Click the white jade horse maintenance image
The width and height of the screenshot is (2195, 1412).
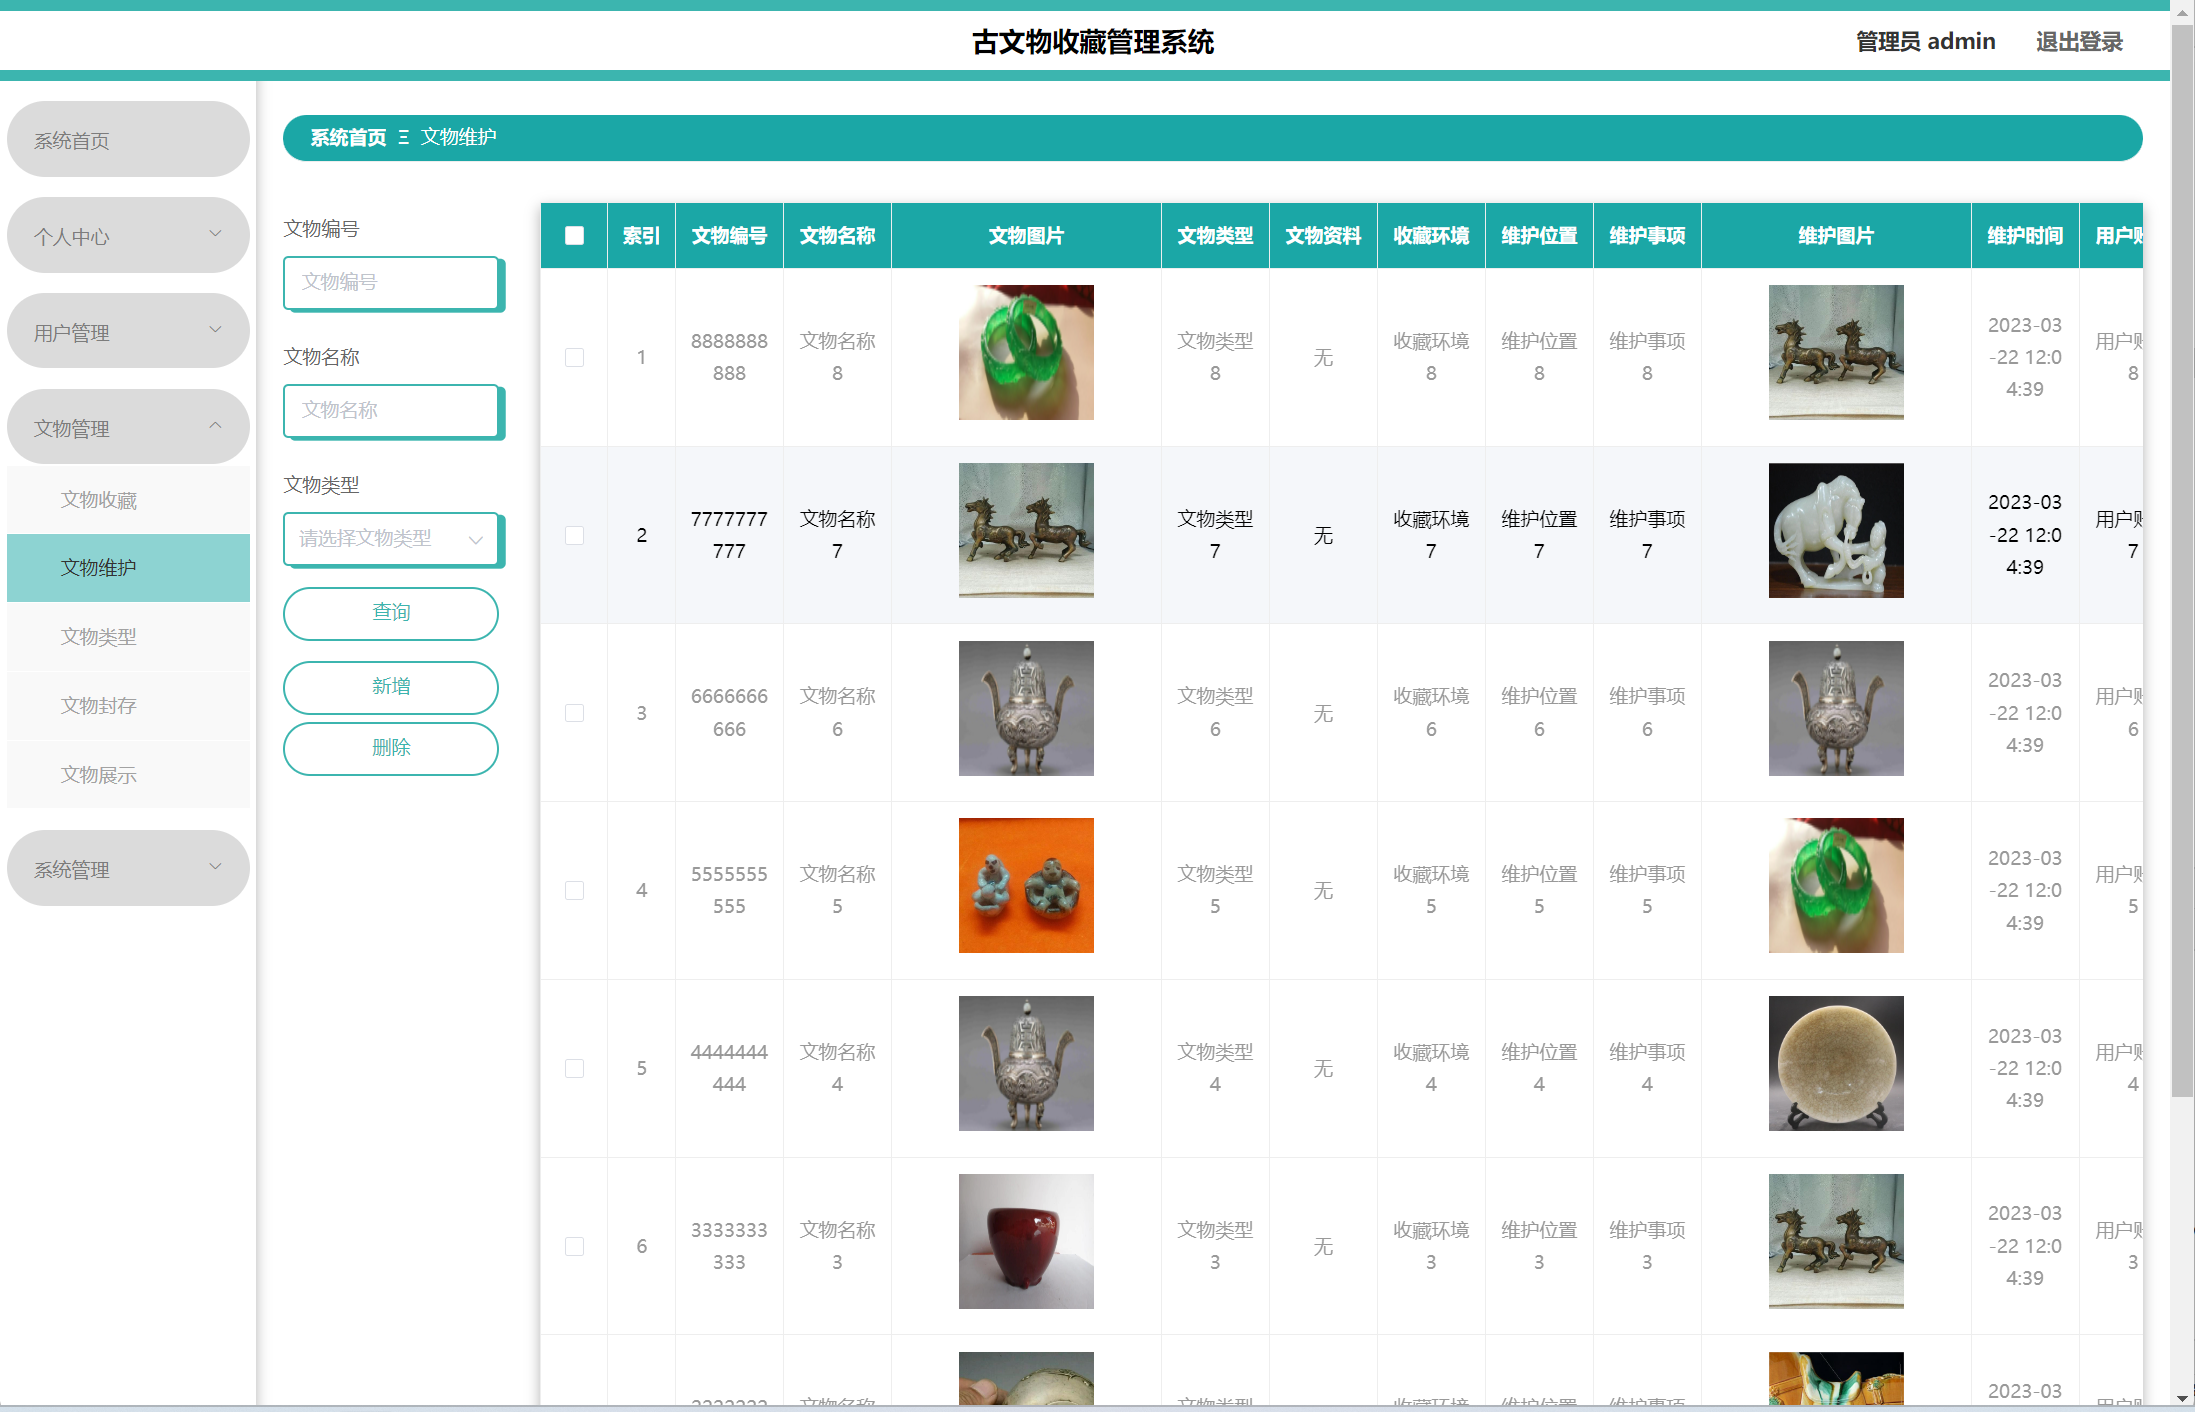1835,530
